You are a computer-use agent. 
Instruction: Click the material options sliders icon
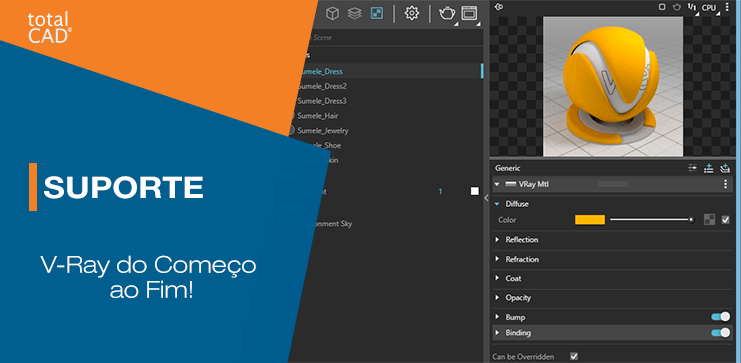693,167
